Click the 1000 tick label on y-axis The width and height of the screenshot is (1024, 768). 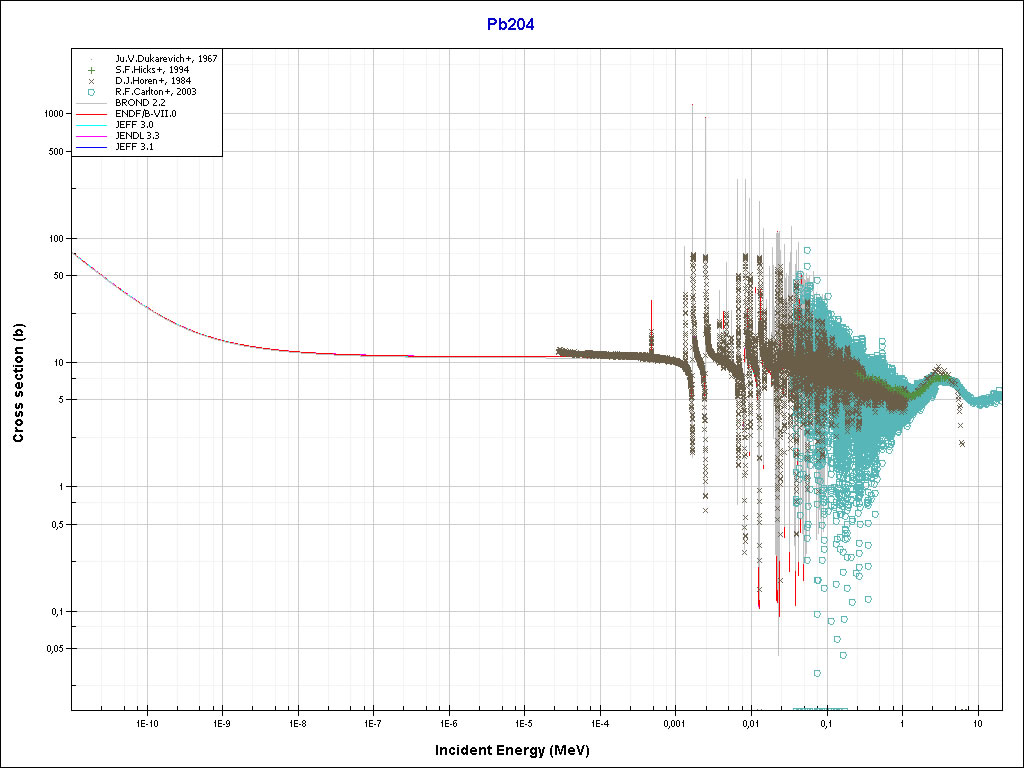[x=52, y=114]
